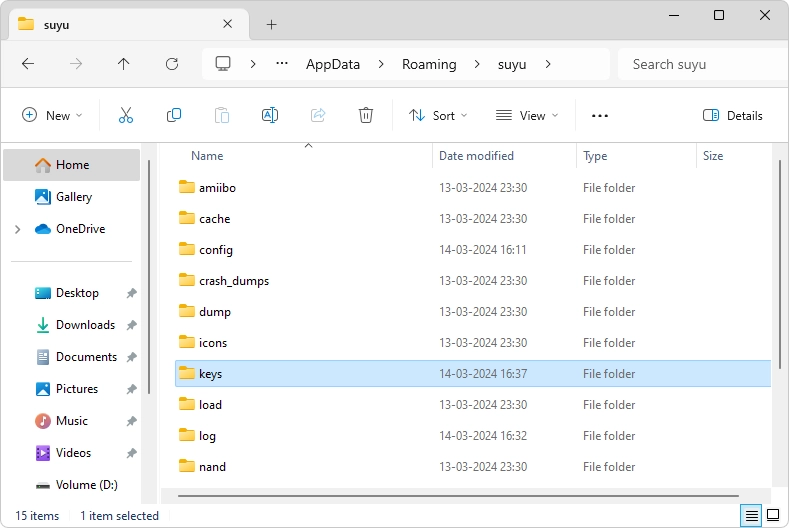
Task: Expand the OneDrive tree node
Action: 17,229
